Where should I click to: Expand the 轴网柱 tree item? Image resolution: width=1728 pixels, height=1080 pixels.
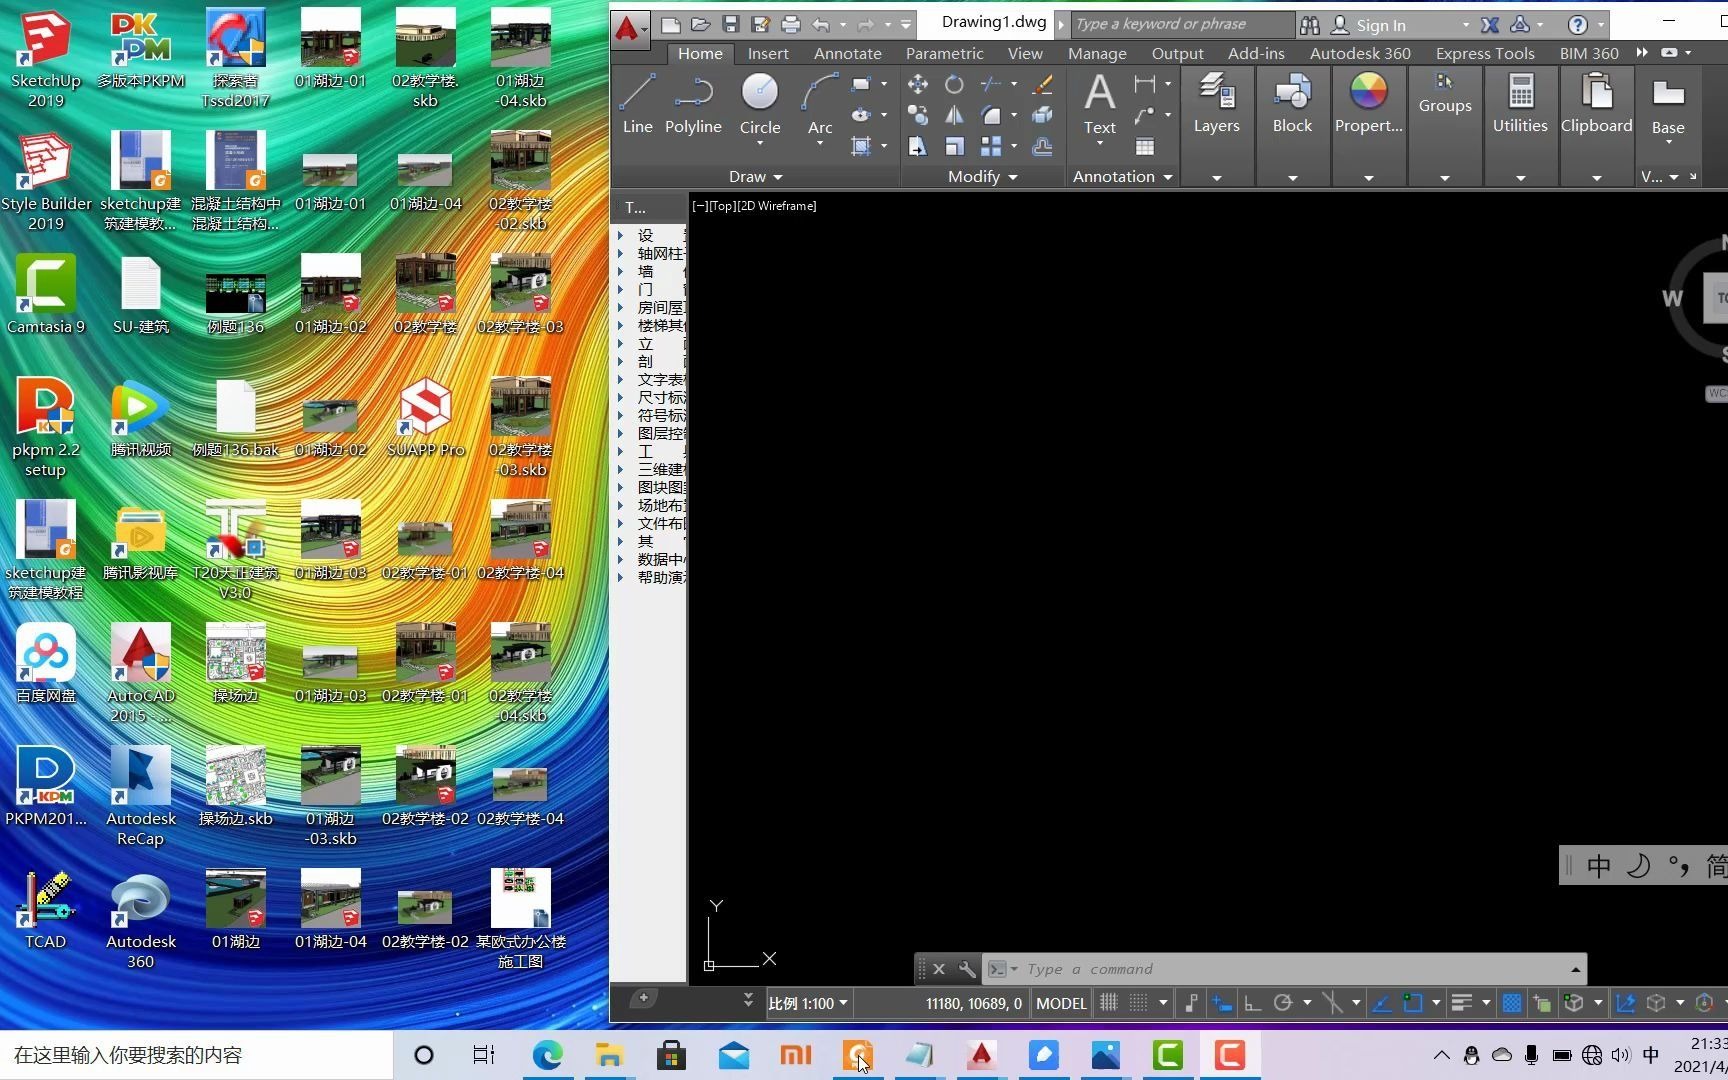click(x=621, y=254)
